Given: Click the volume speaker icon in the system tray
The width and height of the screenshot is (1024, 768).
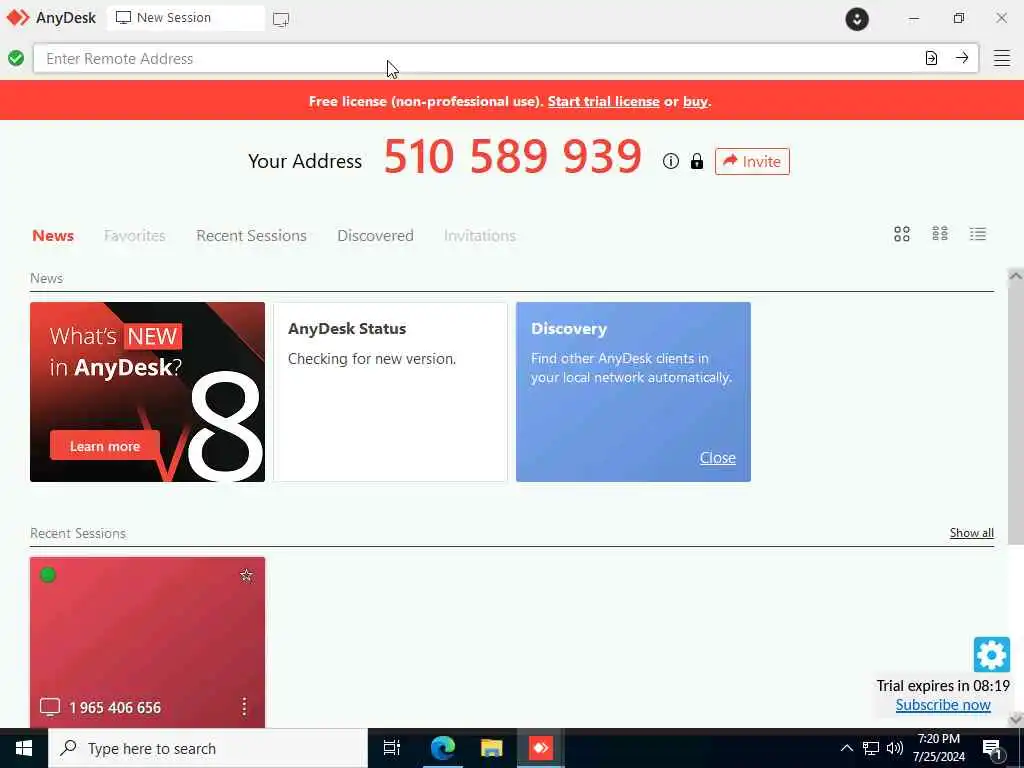Looking at the screenshot, I should pos(895,748).
